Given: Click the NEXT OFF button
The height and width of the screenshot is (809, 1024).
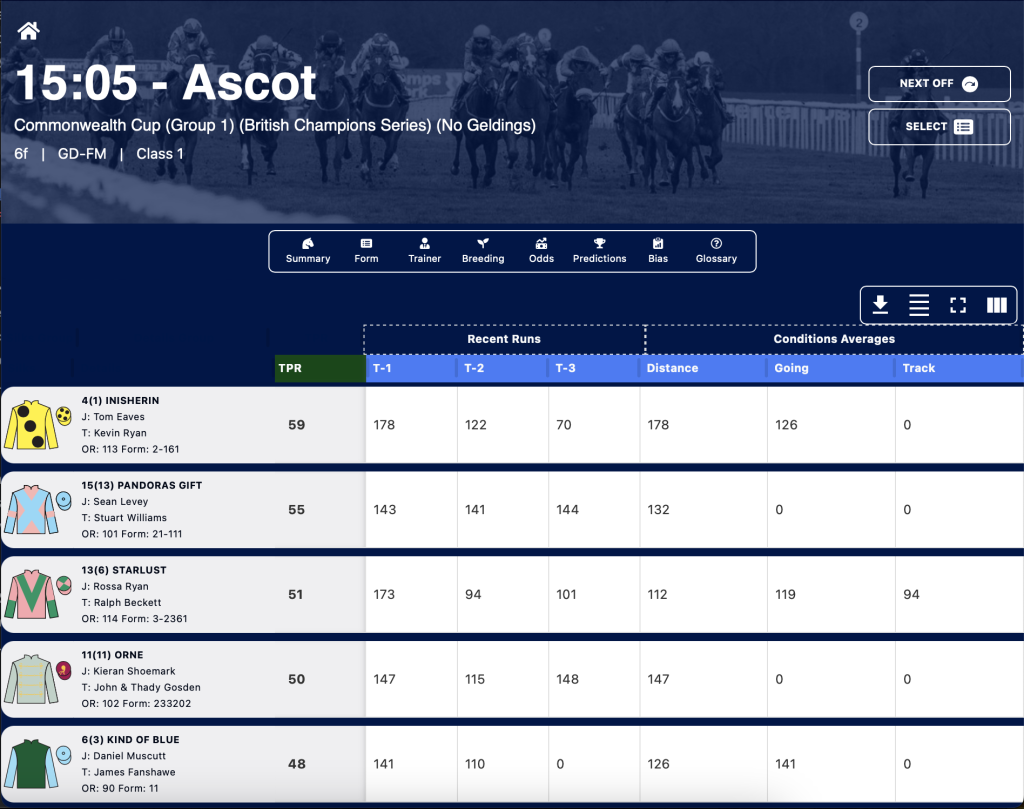Looking at the screenshot, I should (939, 84).
